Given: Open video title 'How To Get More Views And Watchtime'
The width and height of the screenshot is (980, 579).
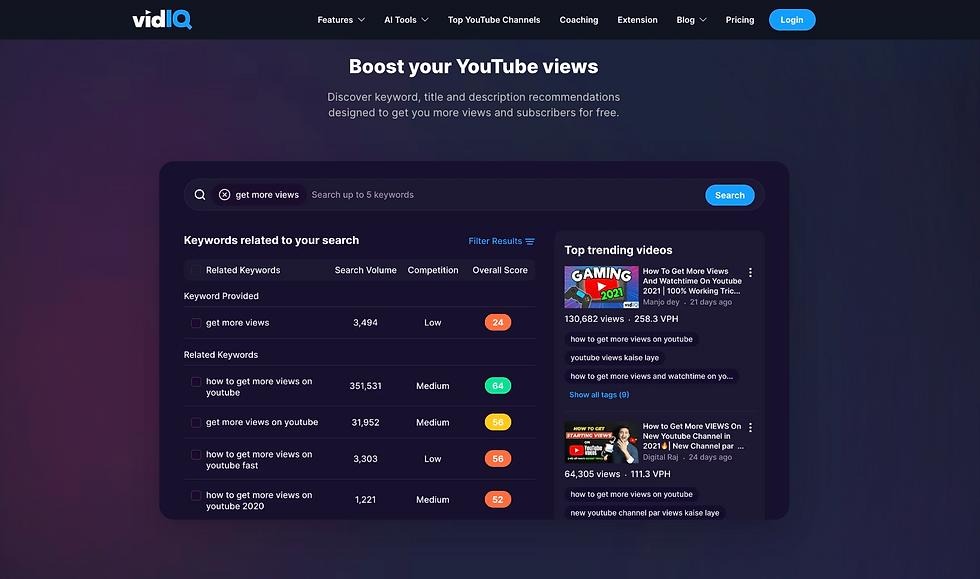Looking at the screenshot, I should coord(692,281).
